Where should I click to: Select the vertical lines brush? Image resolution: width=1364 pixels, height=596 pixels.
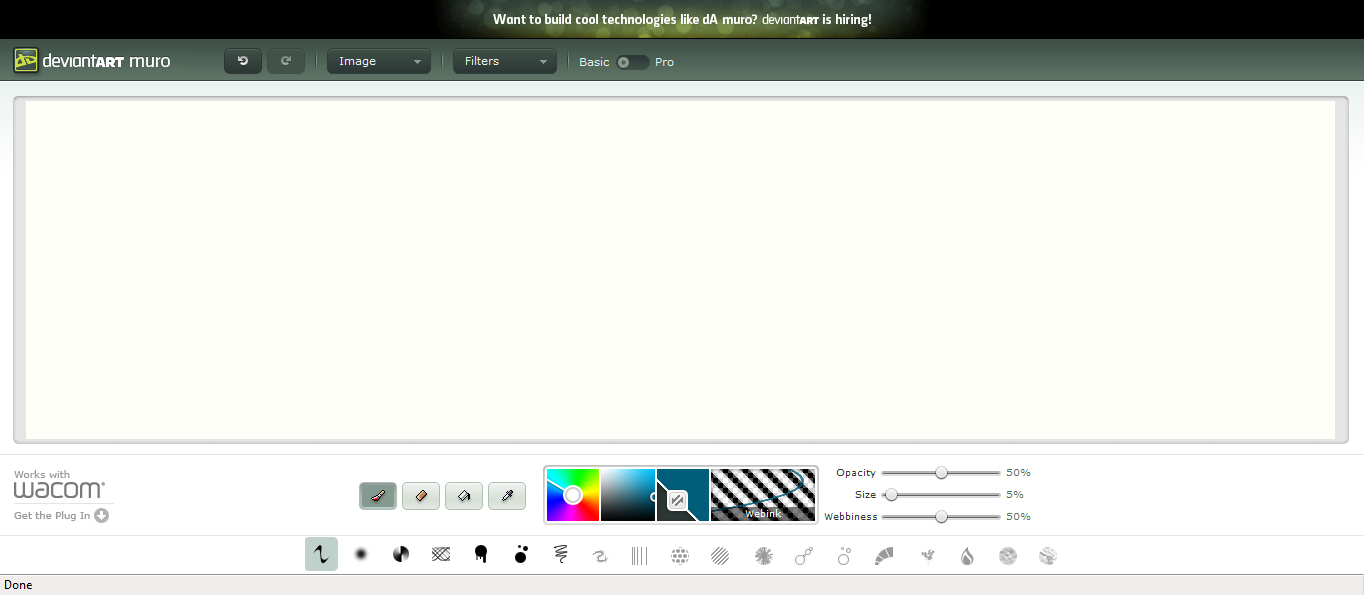pos(640,555)
